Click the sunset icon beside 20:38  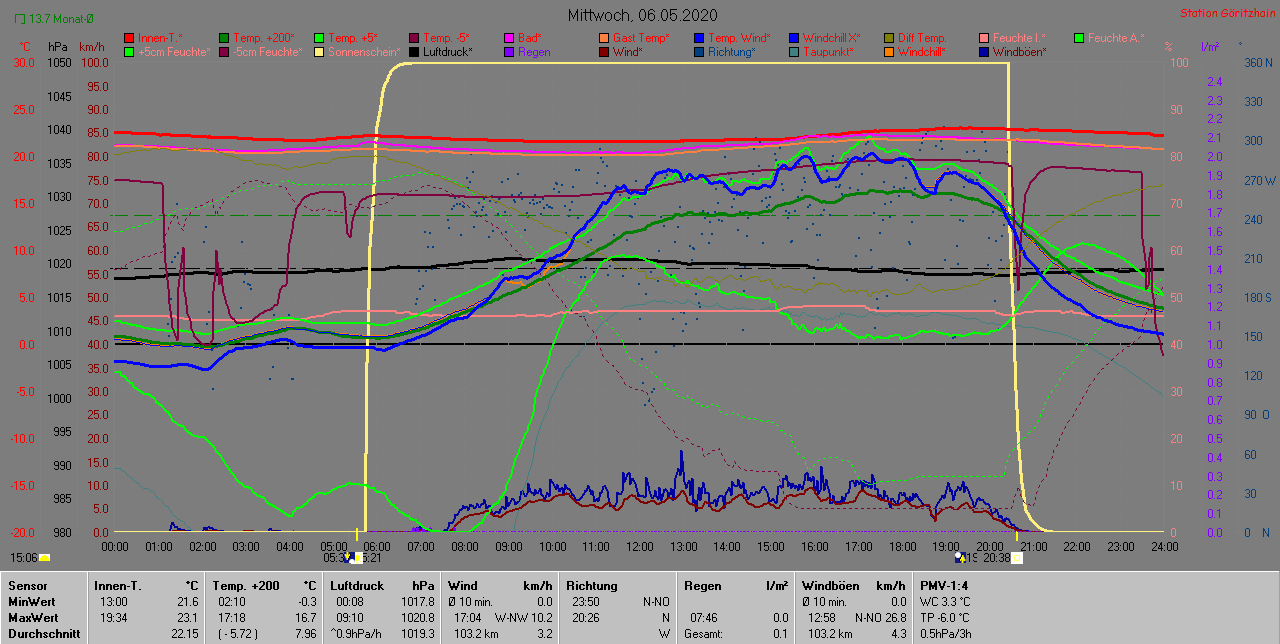pyautogui.click(x=1017, y=558)
